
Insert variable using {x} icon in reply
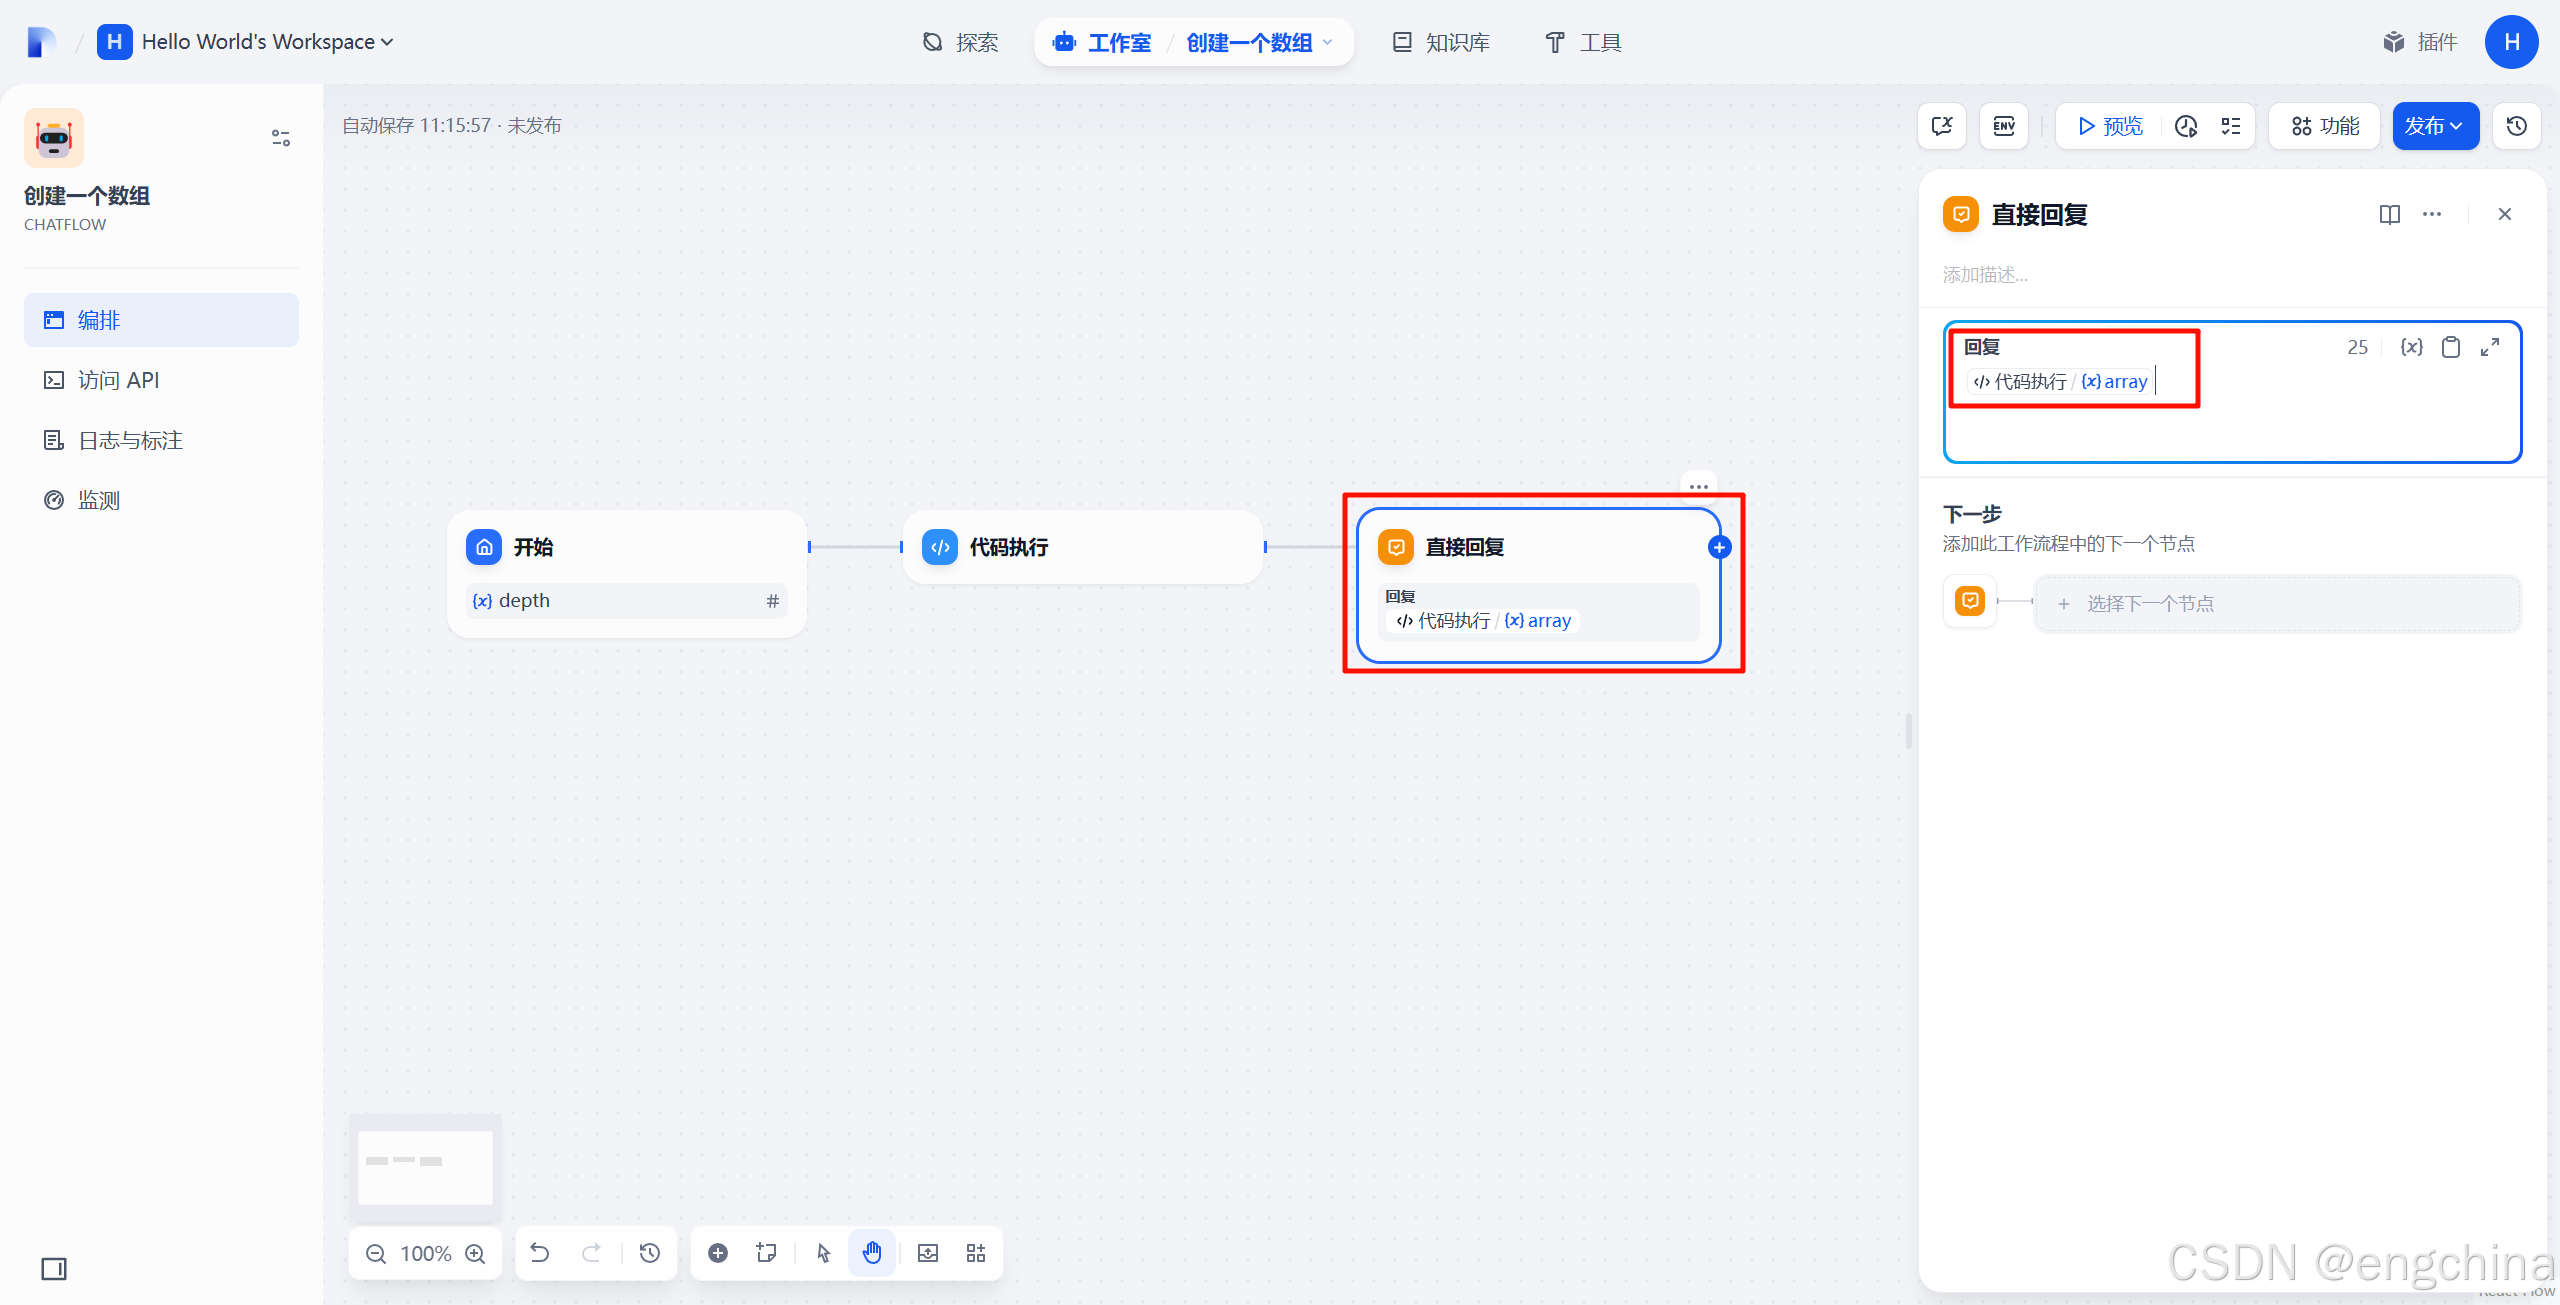2411,347
